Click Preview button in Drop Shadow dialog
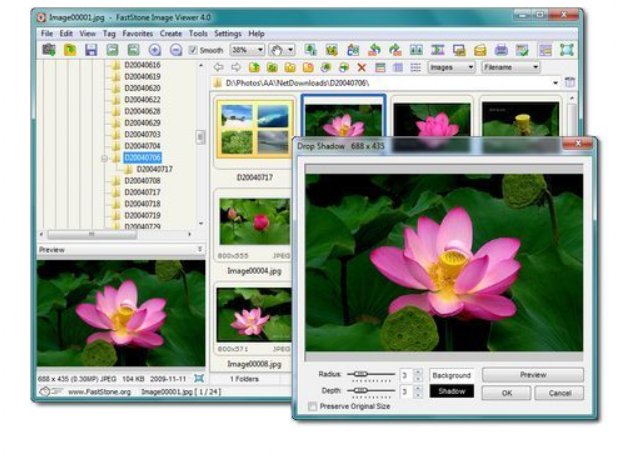Screen dimensions: 618x456 [533, 375]
